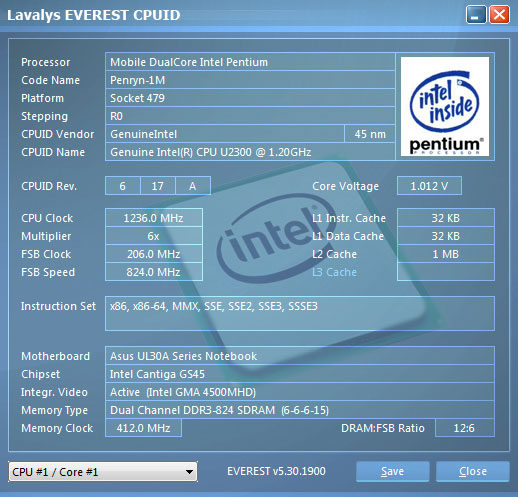Screen dimensions: 518x497
Task: Click the FSB Speed 824.0 MHz value
Action: tap(154, 272)
